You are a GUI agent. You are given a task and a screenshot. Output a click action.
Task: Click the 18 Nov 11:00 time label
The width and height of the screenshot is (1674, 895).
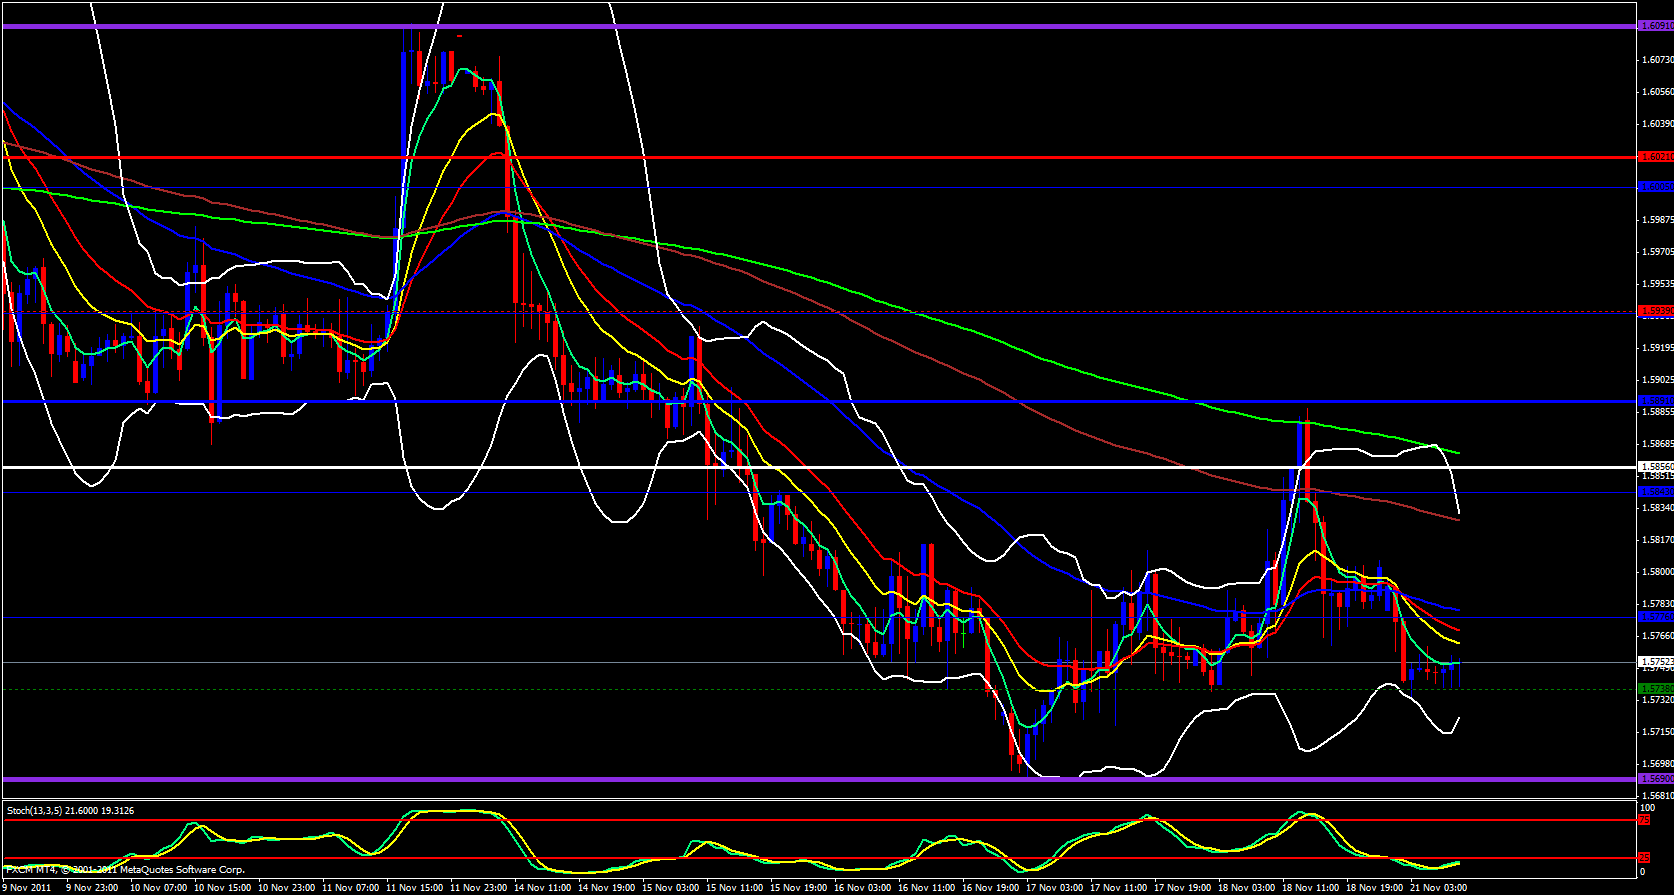[x=1311, y=887]
